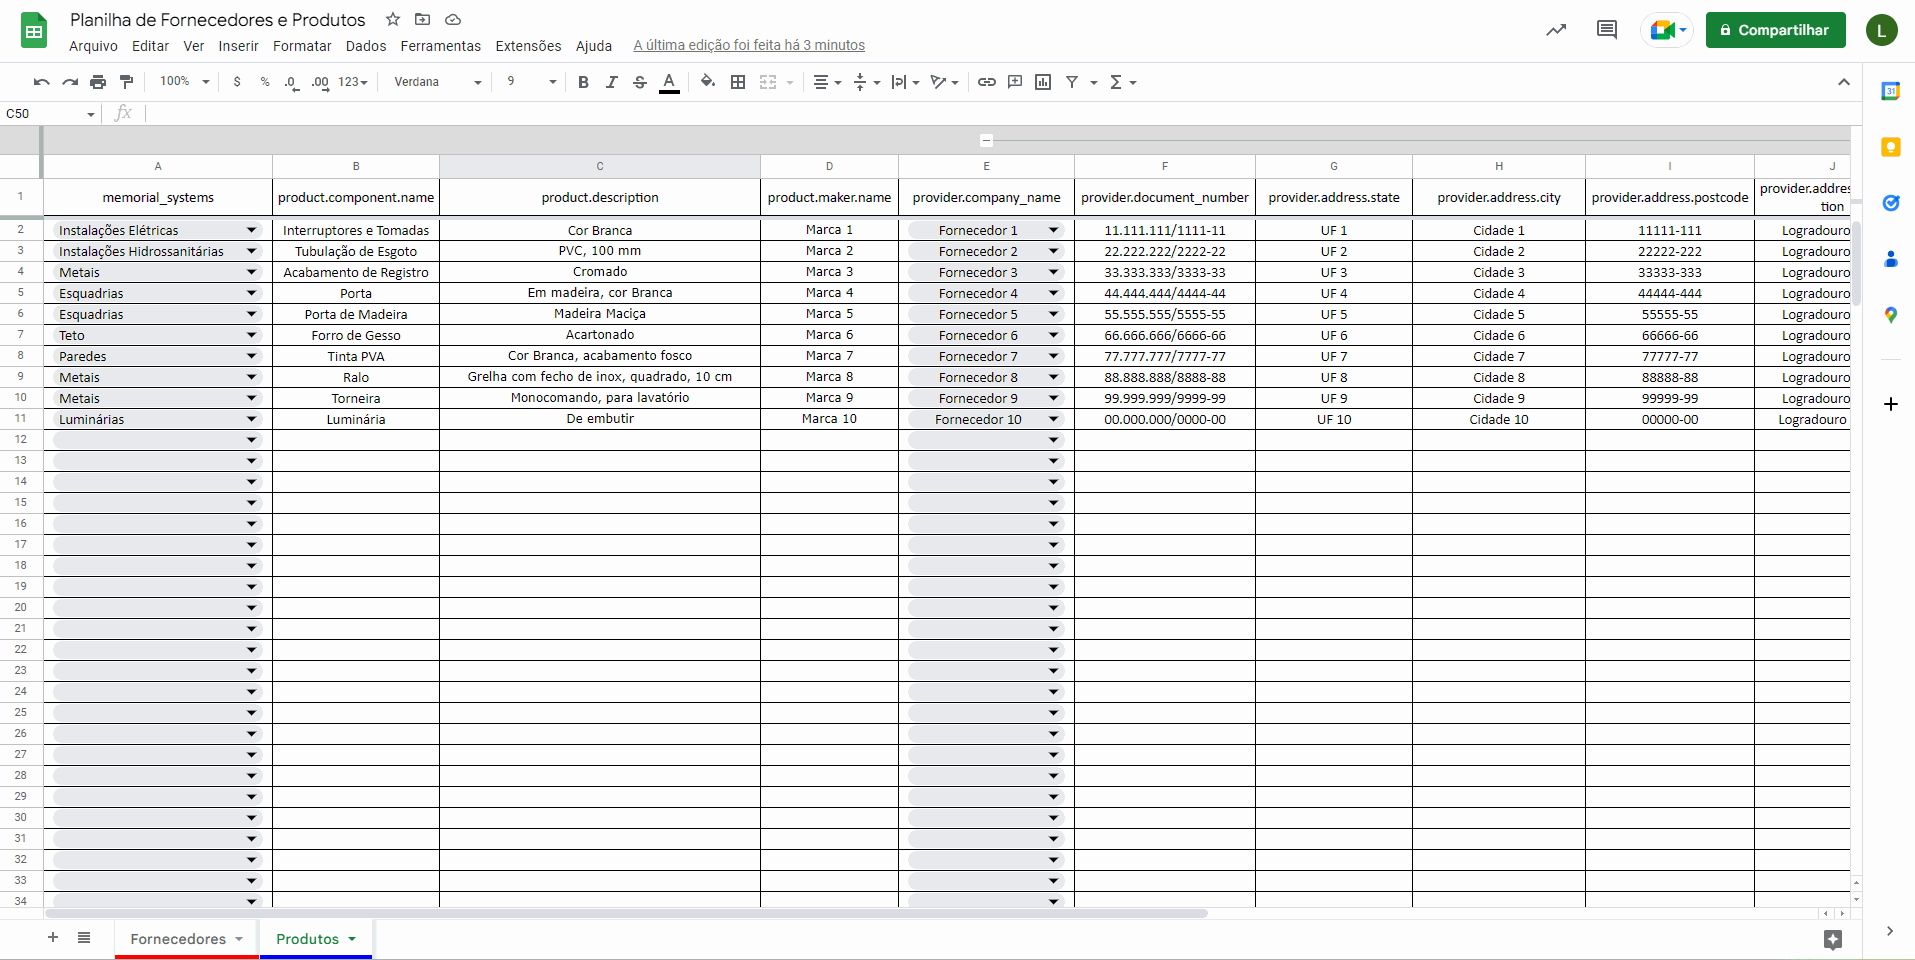Open the Dados menu
This screenshot has width=1915, height=960.
click(365, 46)
